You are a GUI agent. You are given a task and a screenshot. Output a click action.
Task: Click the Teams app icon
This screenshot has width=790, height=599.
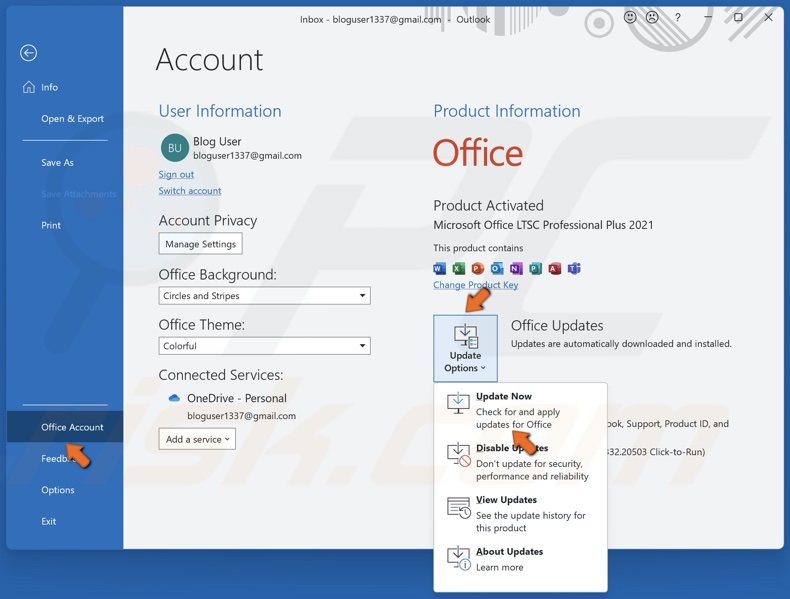[x=574, y=269]
